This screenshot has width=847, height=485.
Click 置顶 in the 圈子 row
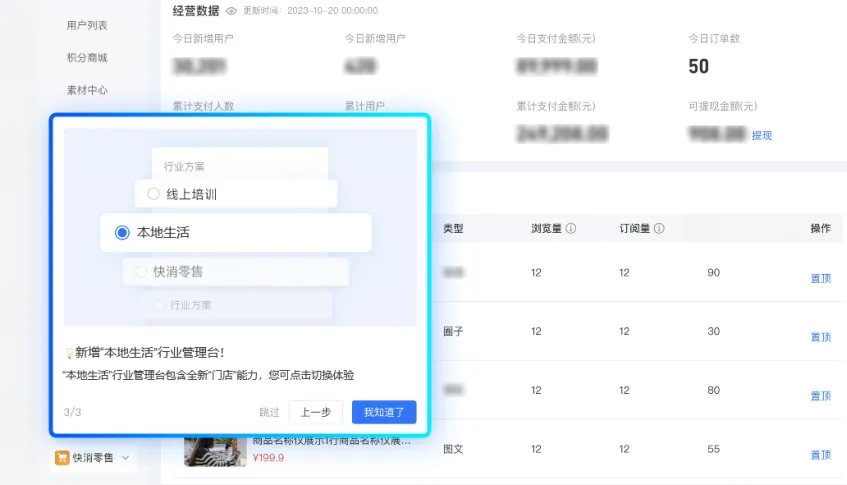tap(821, 338)
